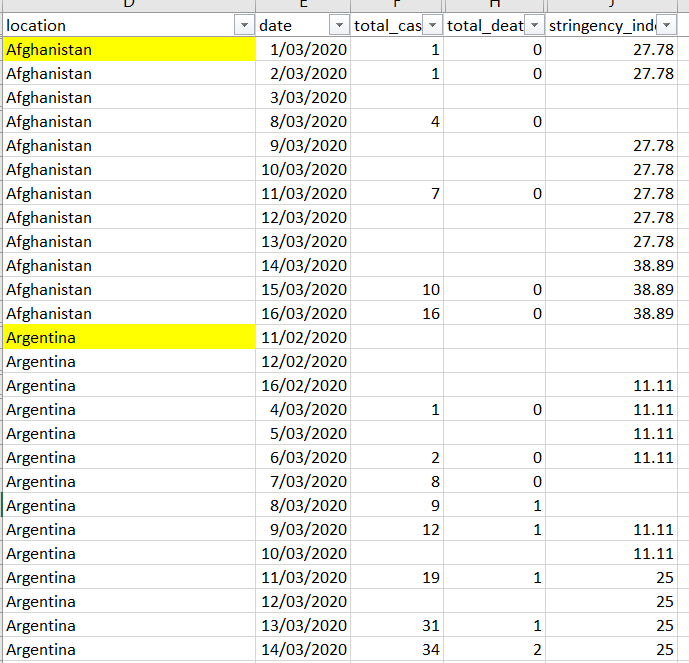Select total cases value 10
Viewport: 689px width, 663px height.
(x=397, y=289)
